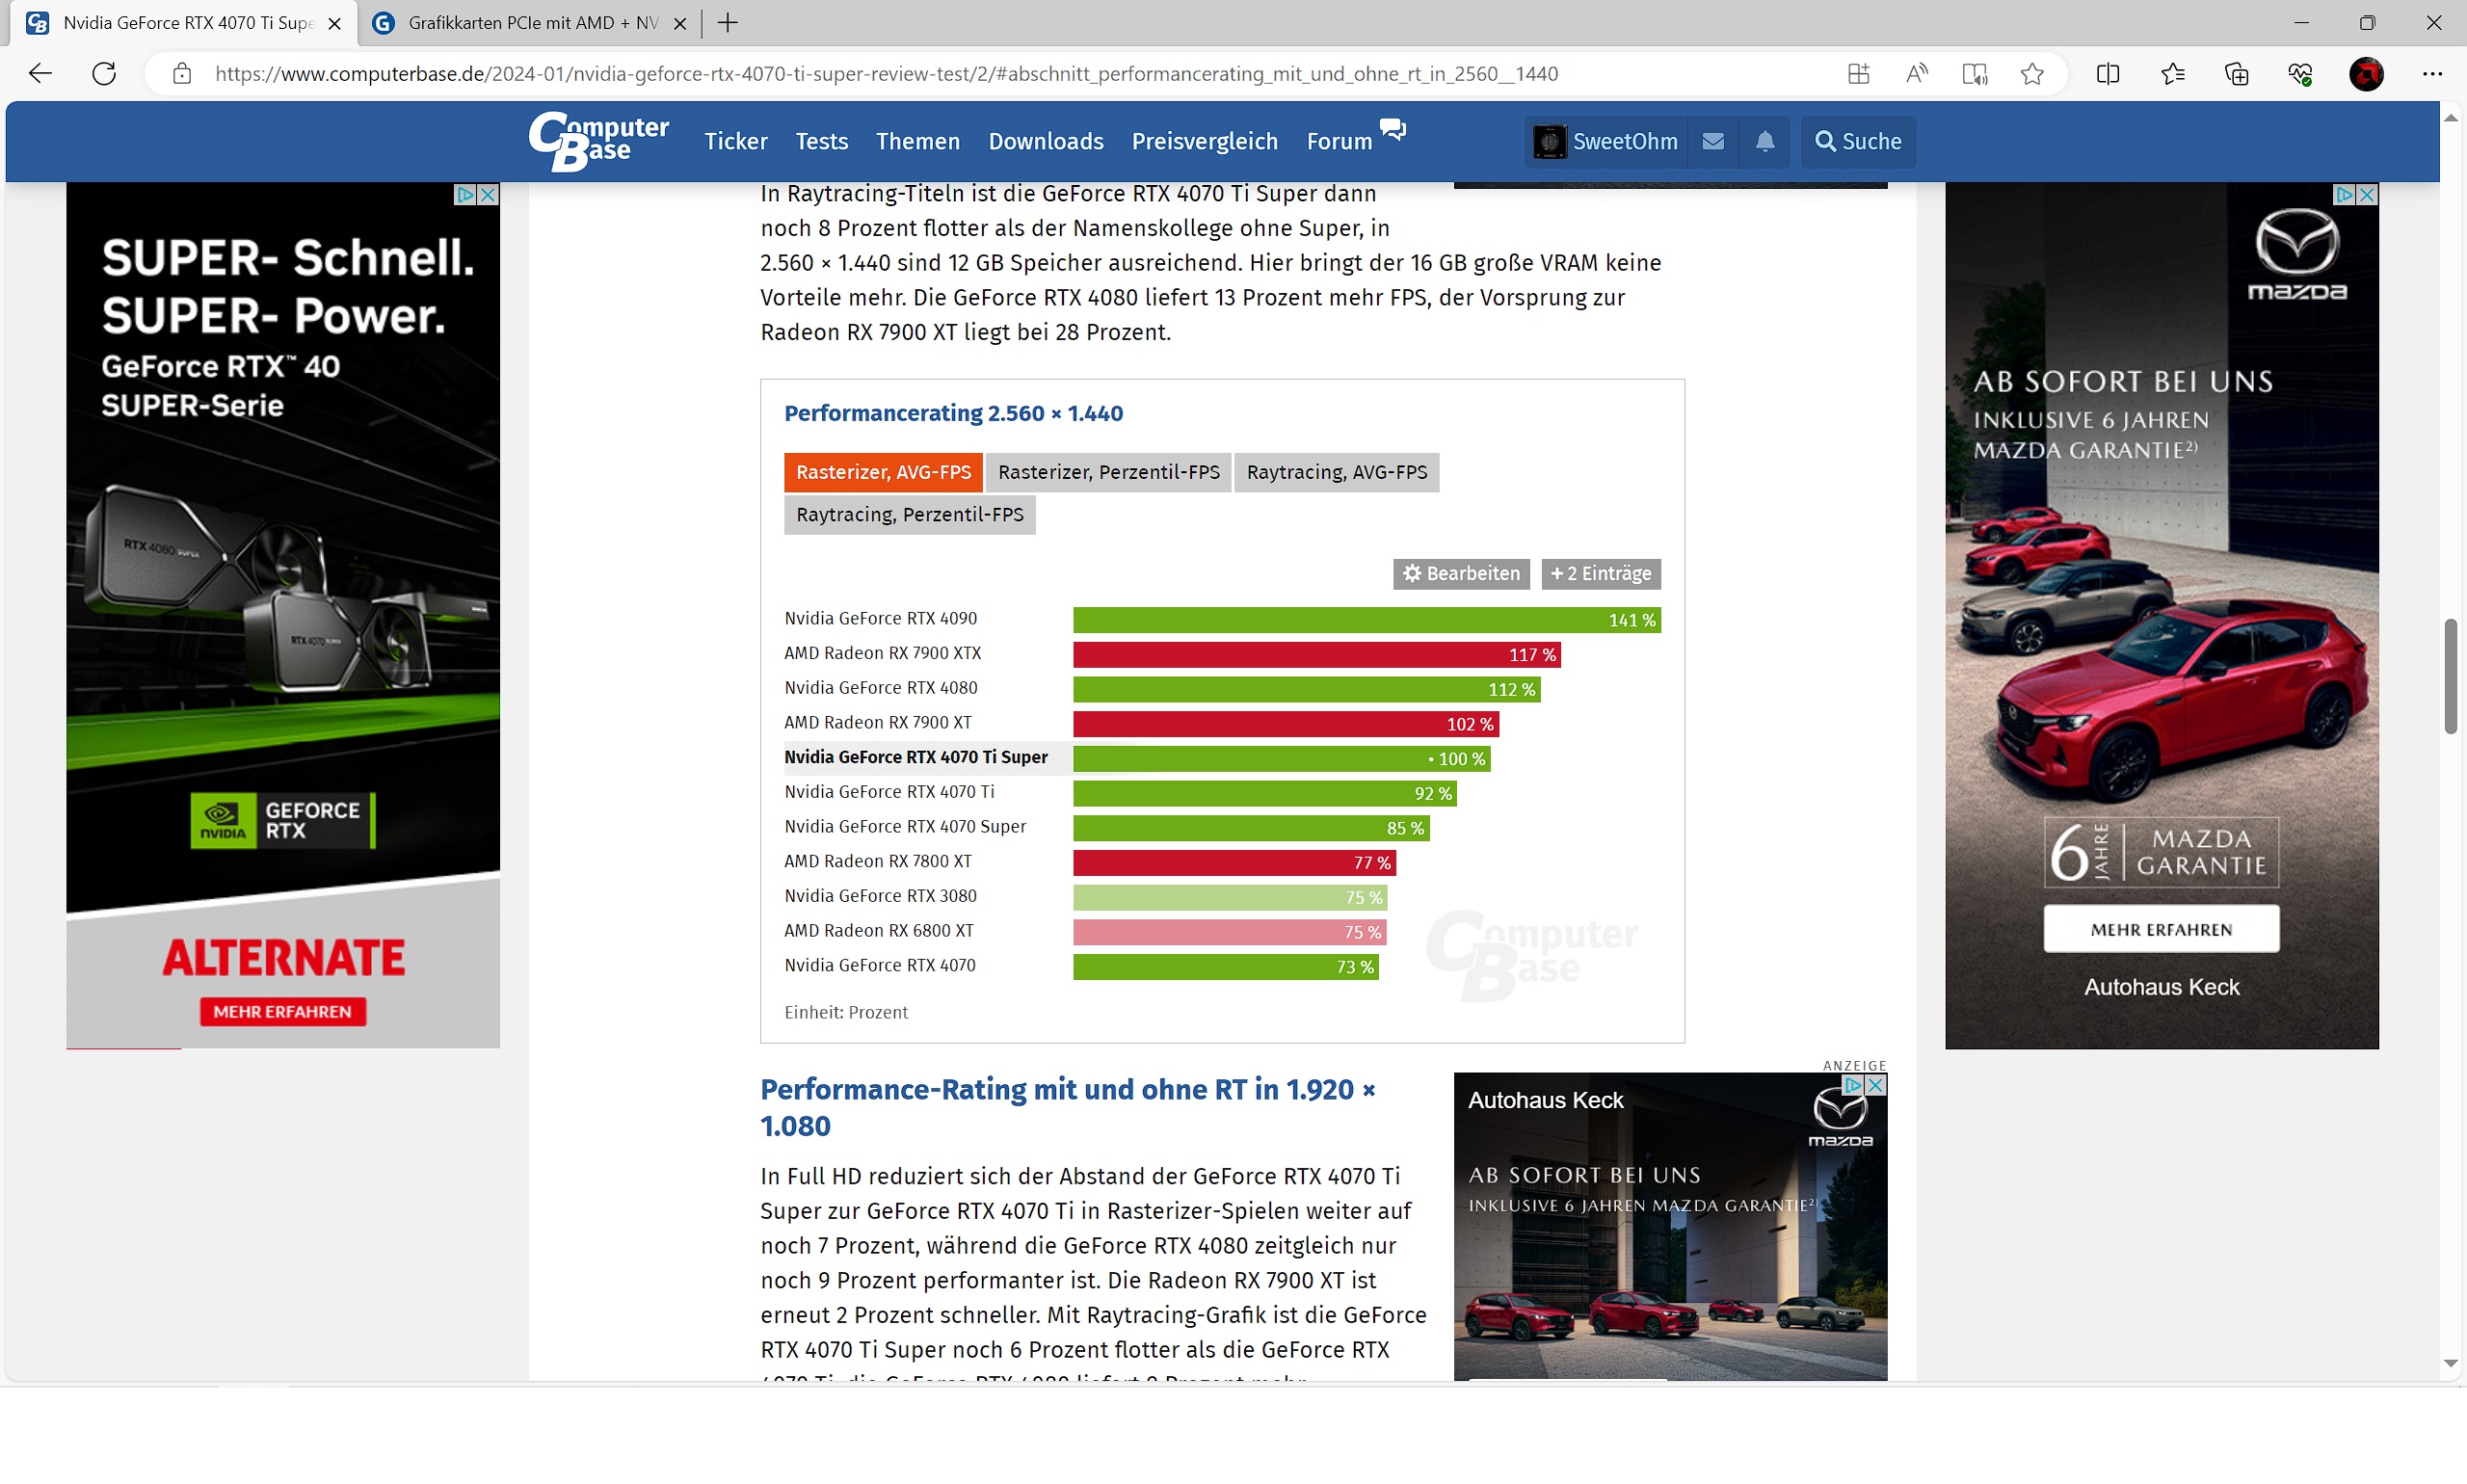This screenshot has height=1484, width=2467.
Task: Expand chart with +2 Einträge button
Action: point(1600,574)
